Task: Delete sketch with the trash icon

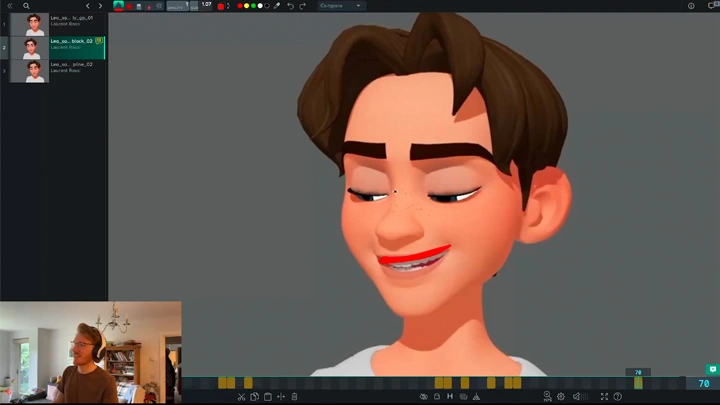Action: coord(294,397)
